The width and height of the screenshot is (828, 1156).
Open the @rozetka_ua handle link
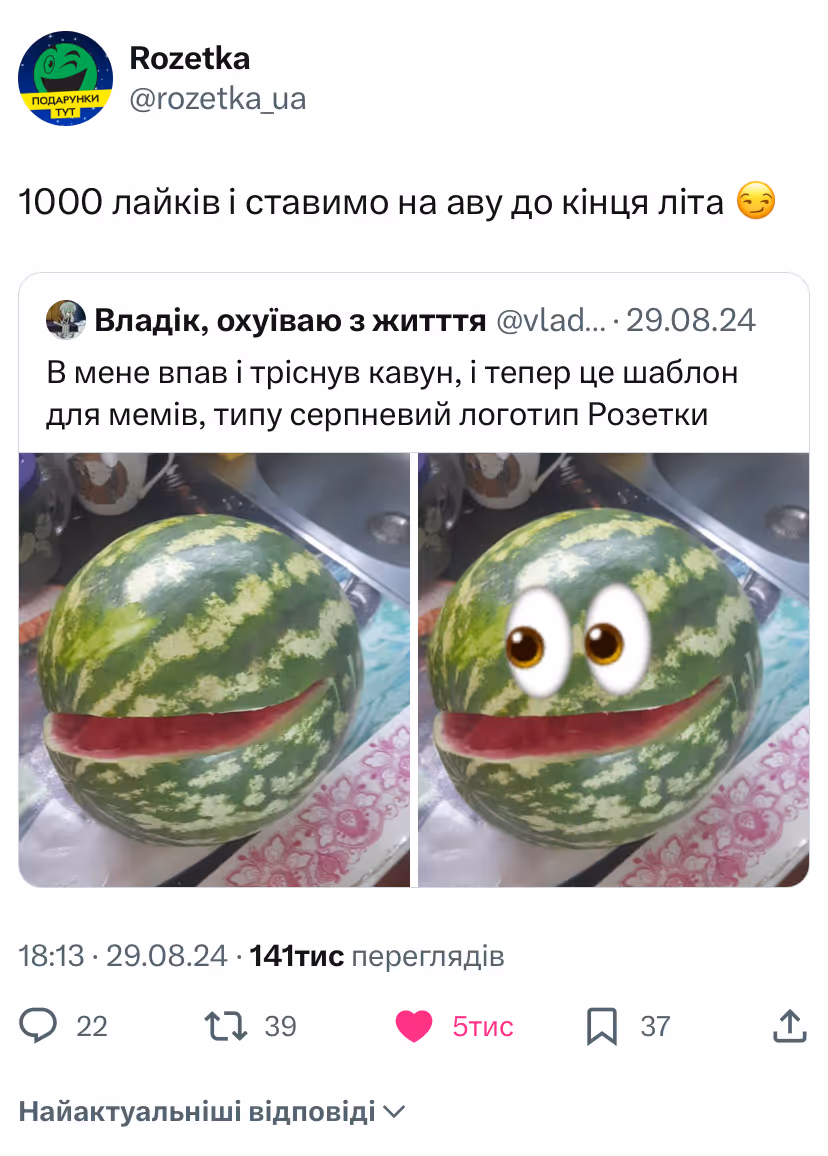click(218, 99)
